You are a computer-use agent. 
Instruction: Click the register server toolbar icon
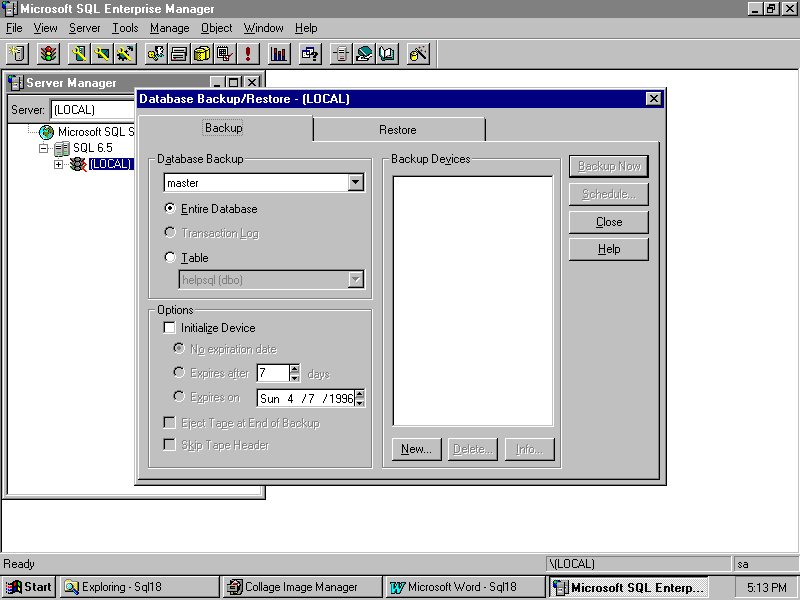tap(18, 54)
